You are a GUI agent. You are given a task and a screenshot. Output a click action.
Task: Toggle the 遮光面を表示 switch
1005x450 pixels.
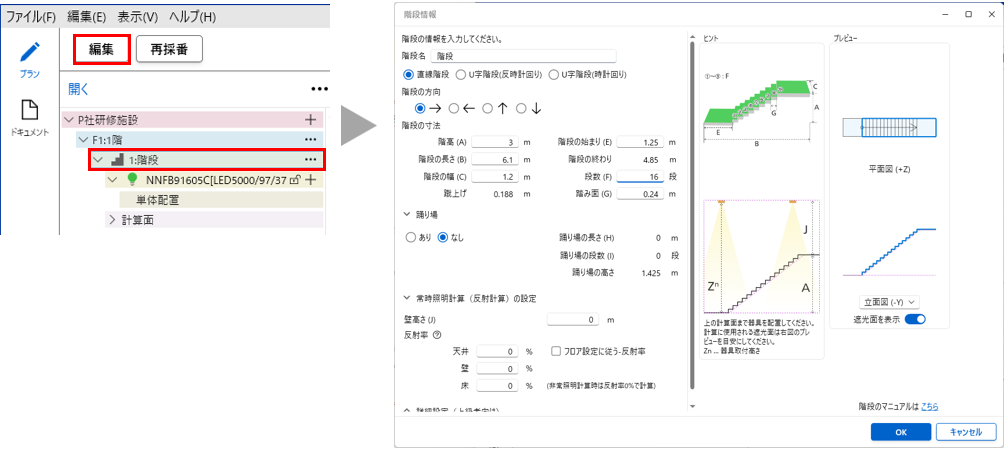tap(916, 319)
